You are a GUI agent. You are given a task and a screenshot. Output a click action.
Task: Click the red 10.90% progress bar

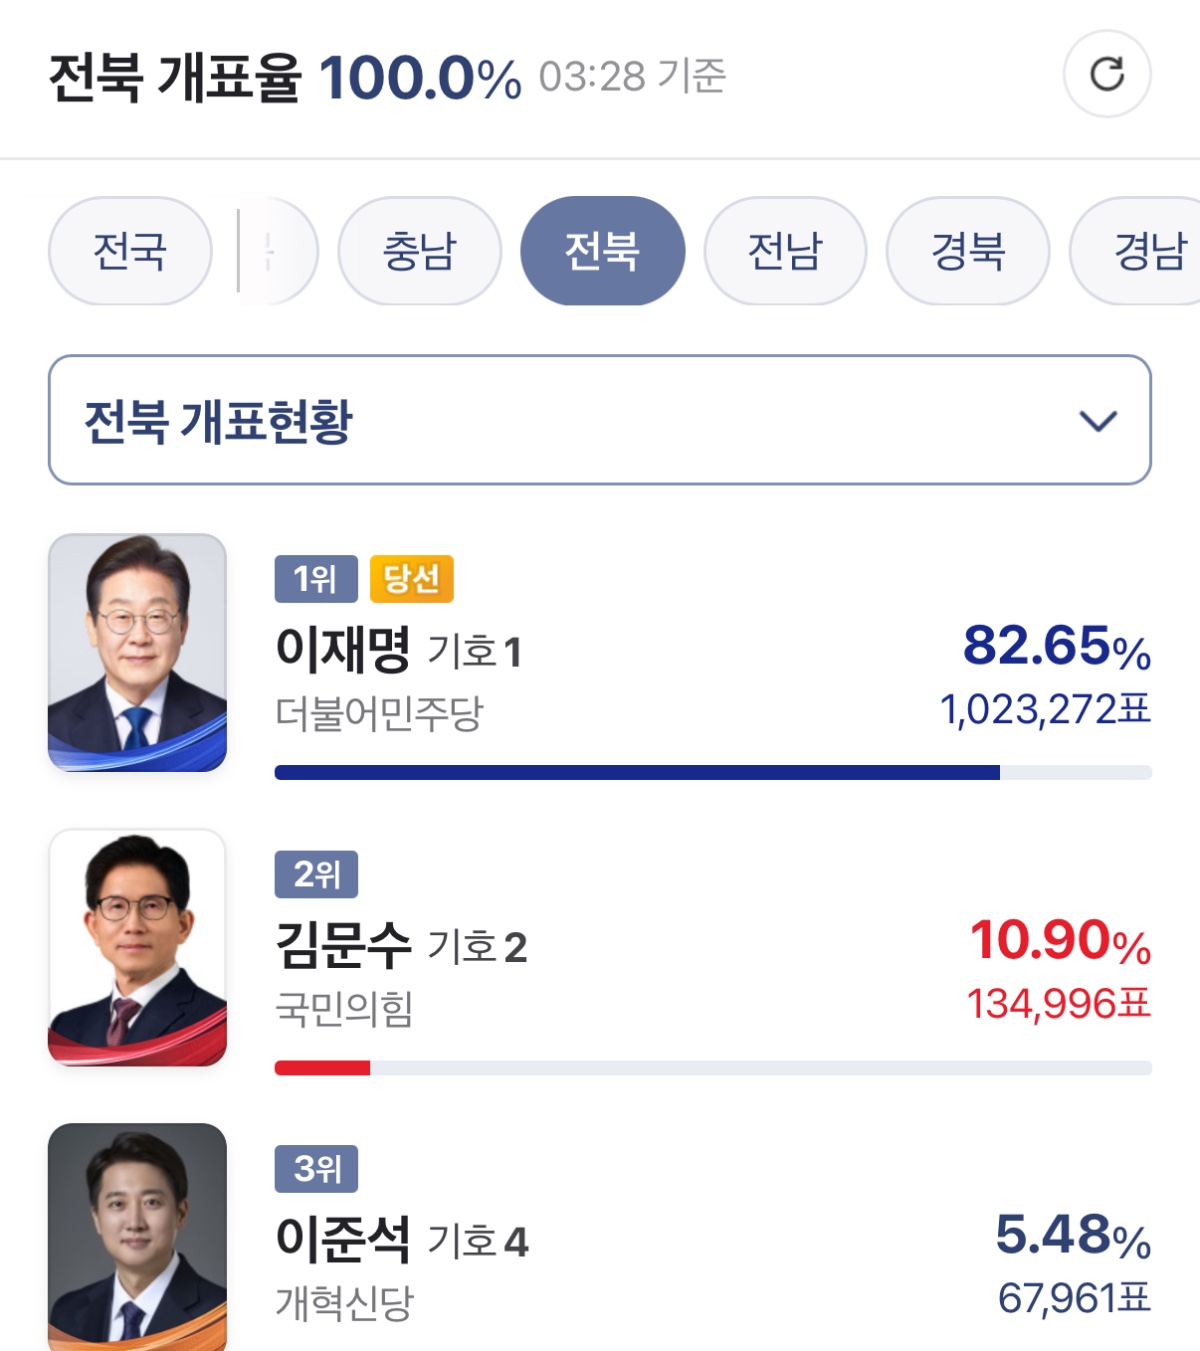(x=322, y=1068)
